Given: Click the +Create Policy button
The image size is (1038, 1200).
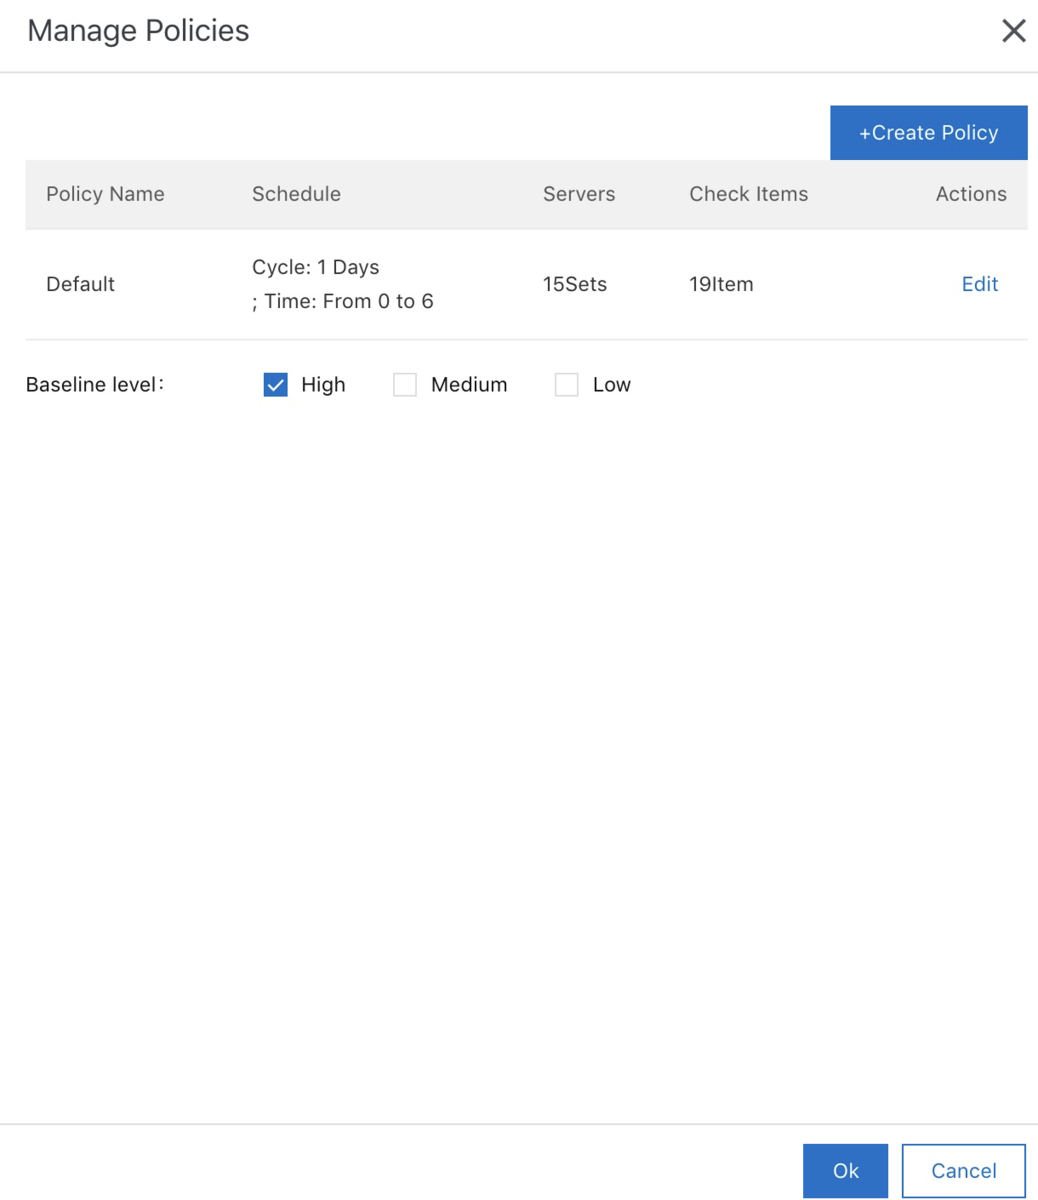Looking at the screenshot, I should pos(927,132).
